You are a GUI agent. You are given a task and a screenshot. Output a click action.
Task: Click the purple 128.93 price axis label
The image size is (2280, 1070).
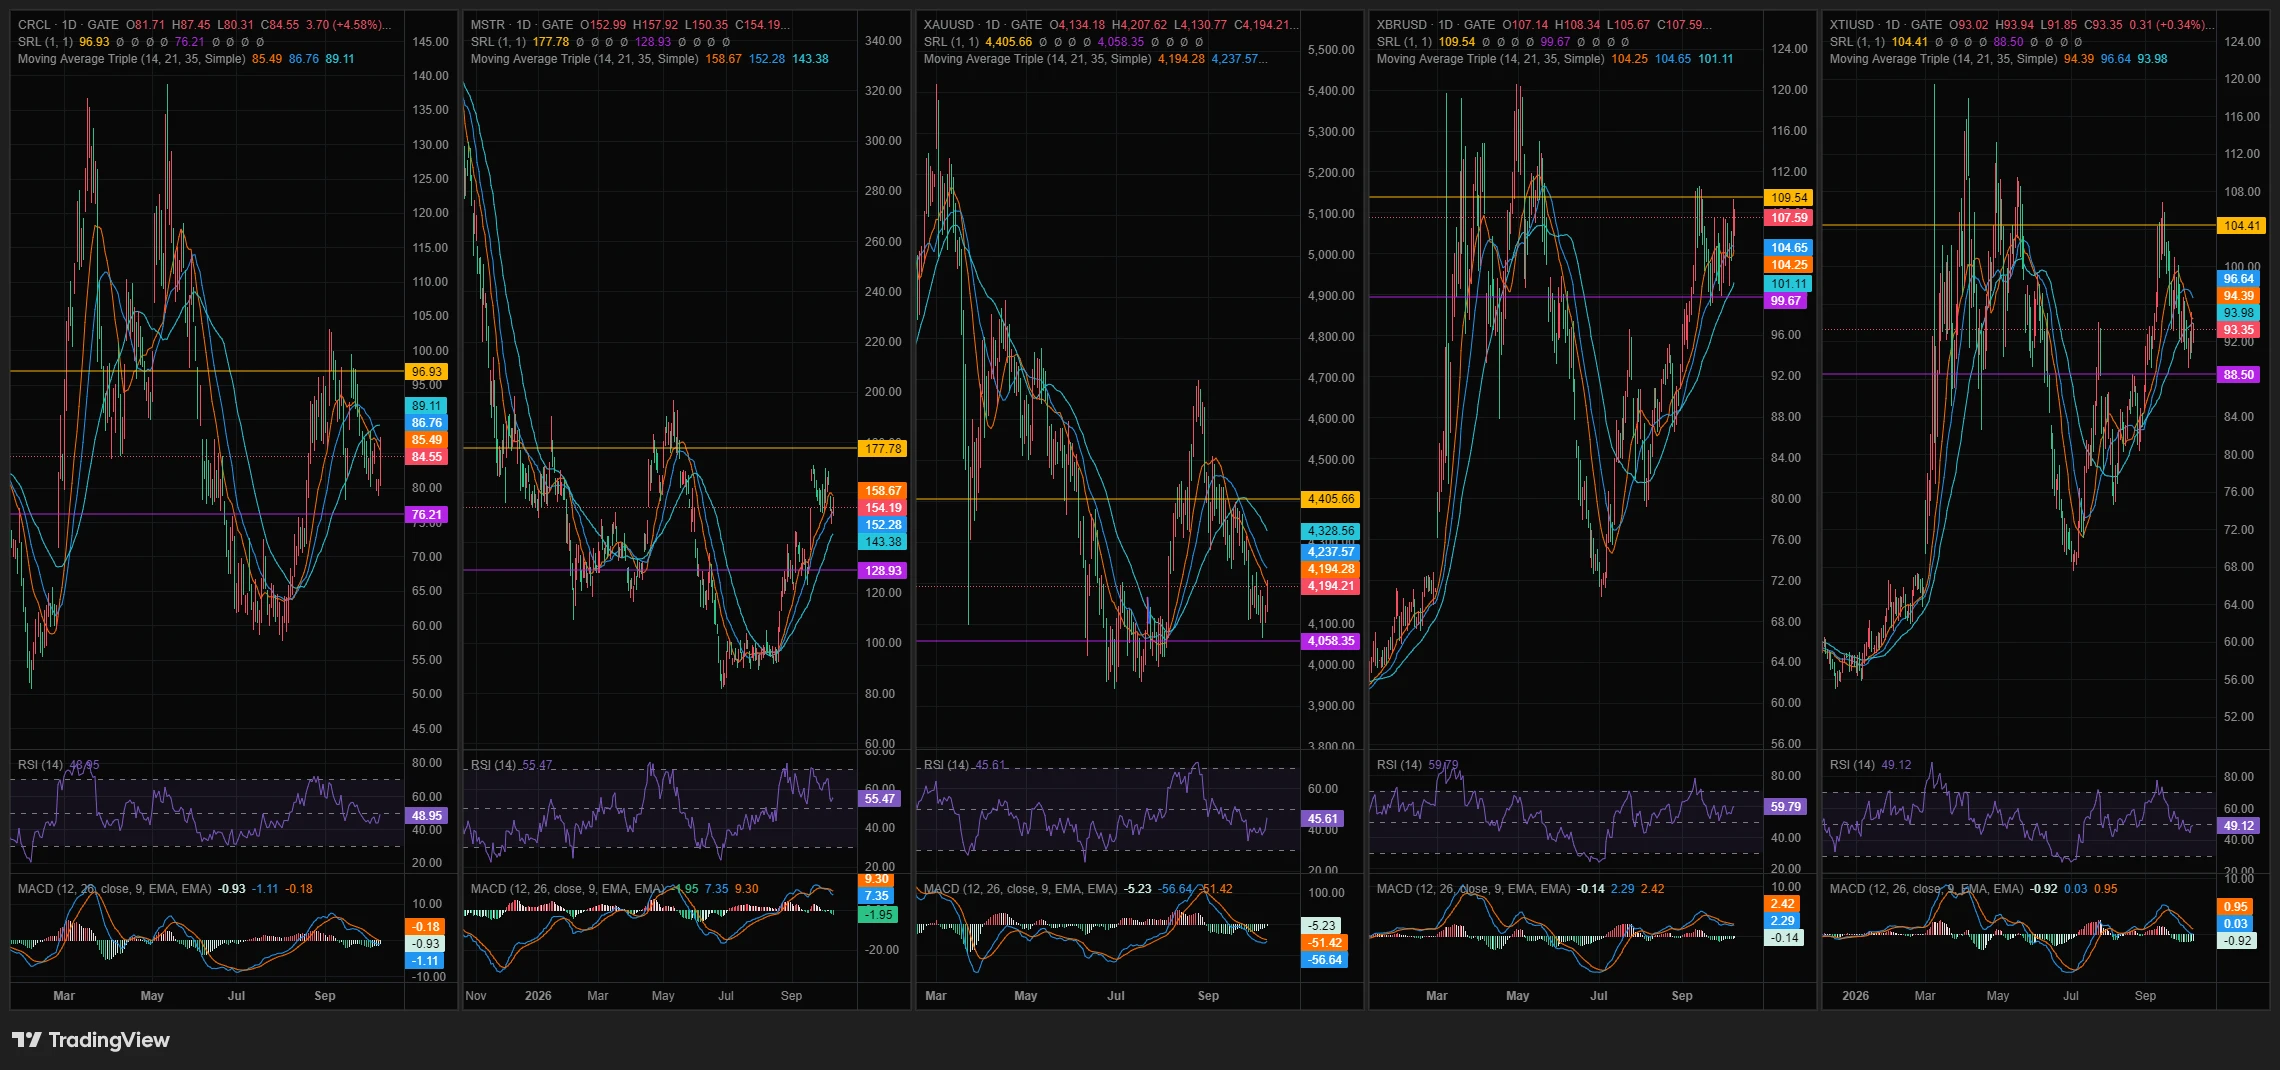point(883,571)
